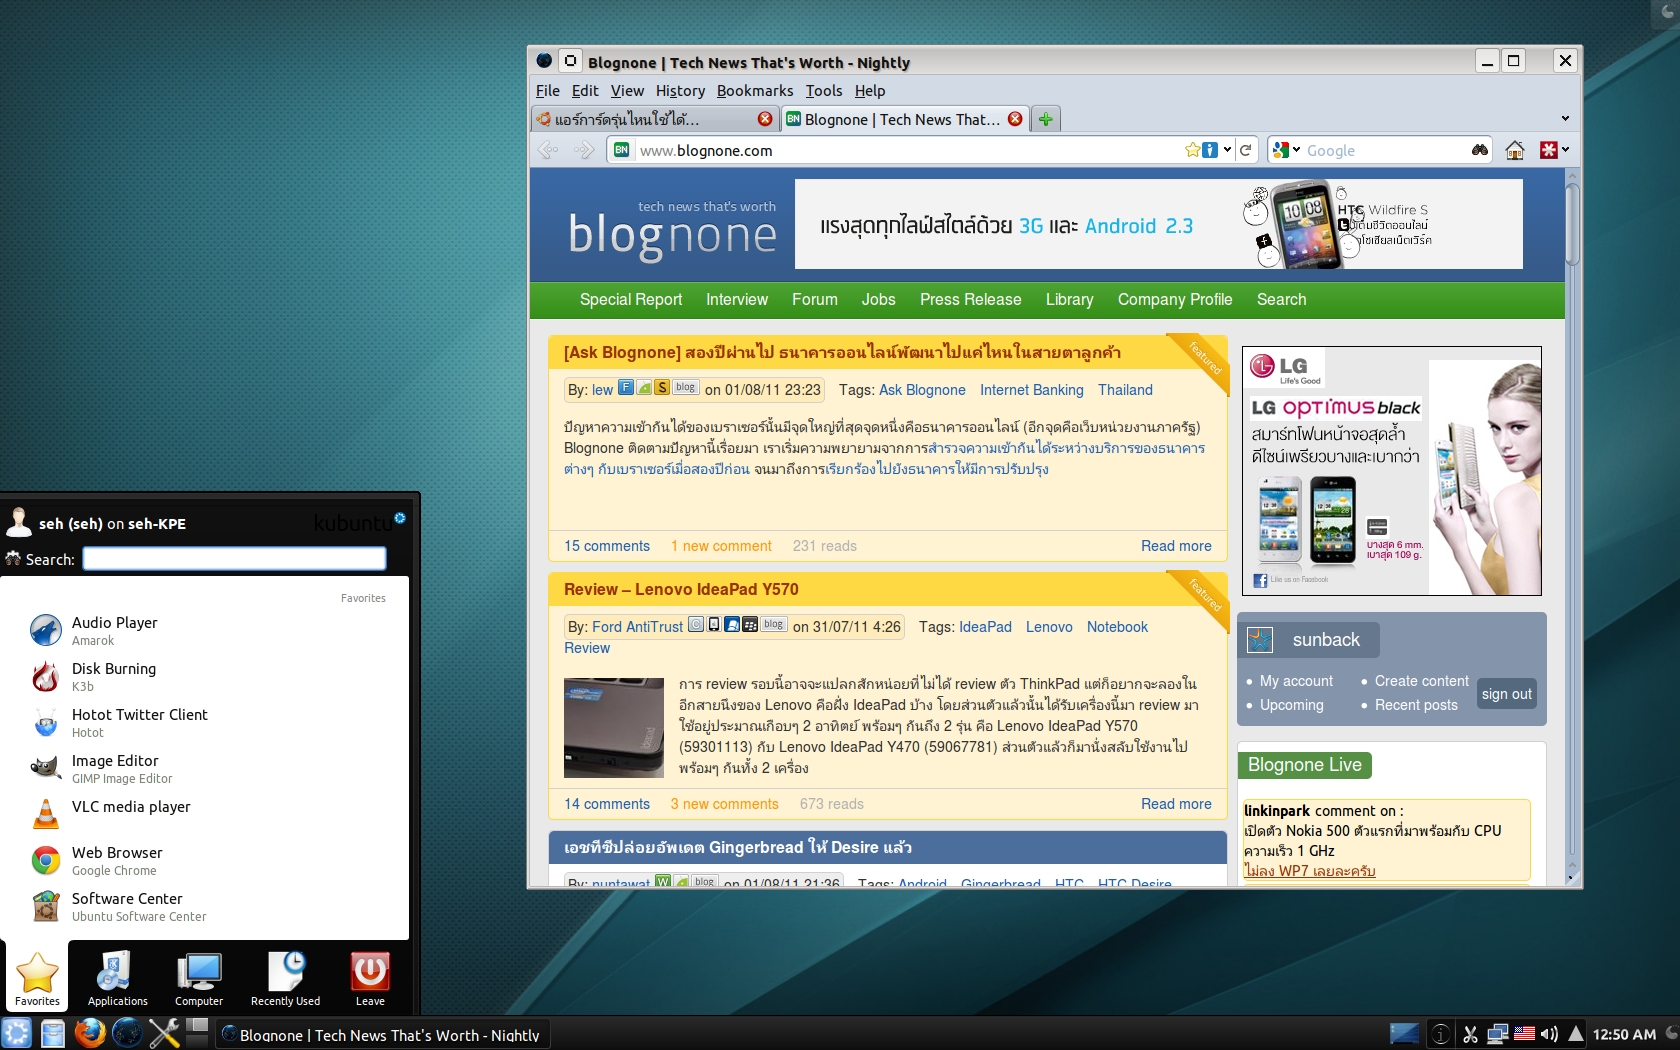Click the Ubuntu Software Center icon
The height and width of the screenshot is (1050, 1680).
point(46,906)
